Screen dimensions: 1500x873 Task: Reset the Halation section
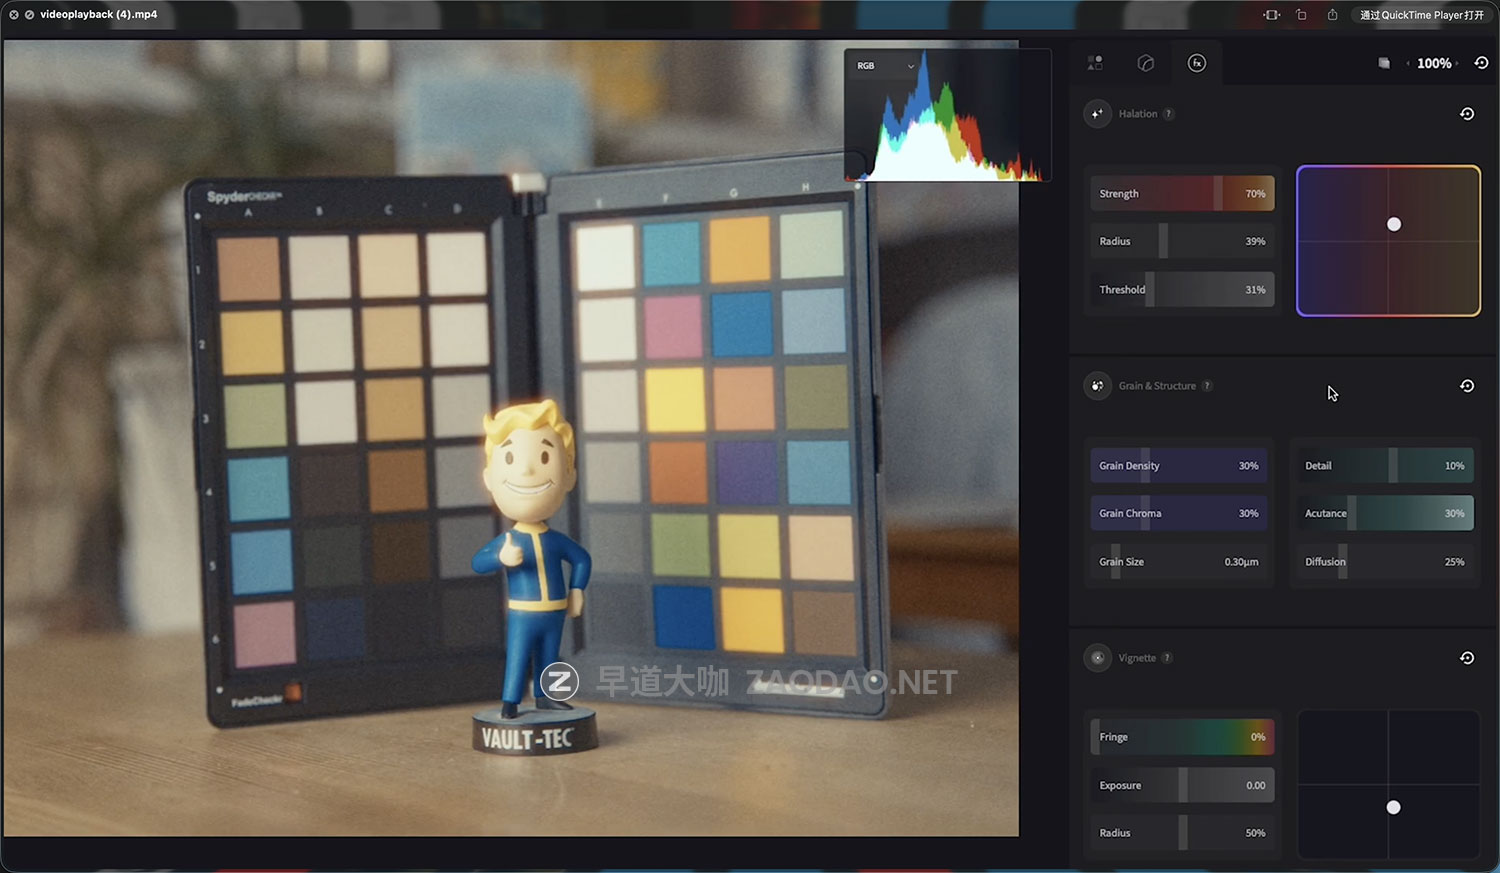coord(1467,114)
